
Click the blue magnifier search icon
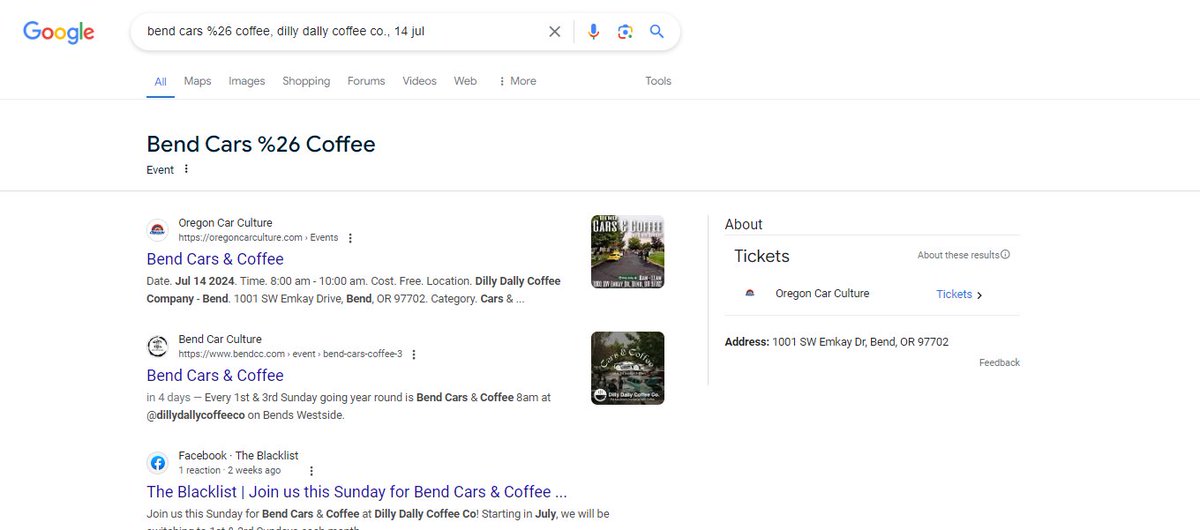pyautogui.click(x=657, y=32)
